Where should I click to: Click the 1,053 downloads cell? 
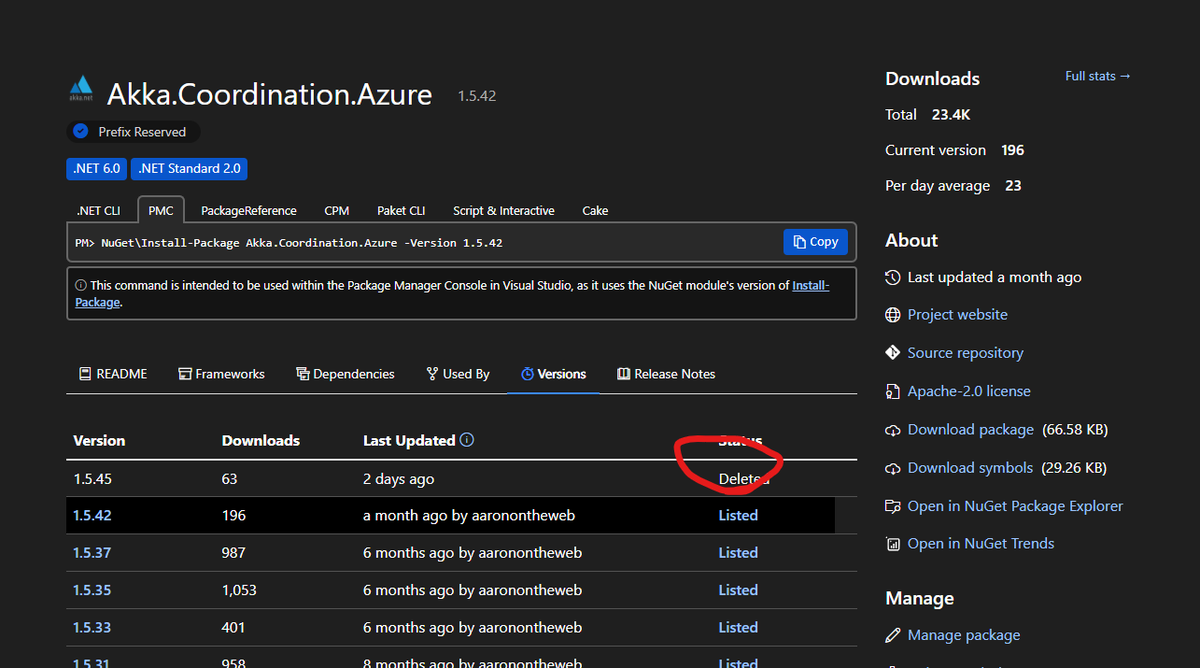pyautogui.click(x=239, y=591)
